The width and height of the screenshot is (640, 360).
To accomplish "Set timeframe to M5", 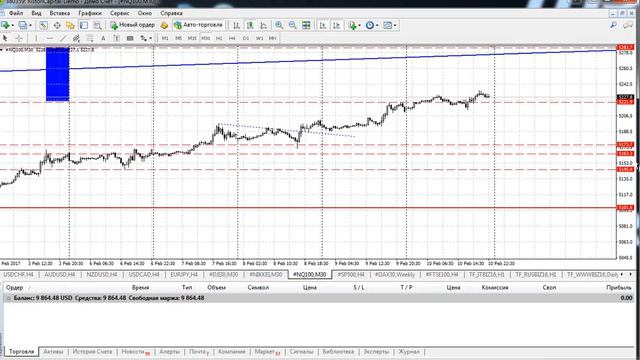I will pos(178,38).
